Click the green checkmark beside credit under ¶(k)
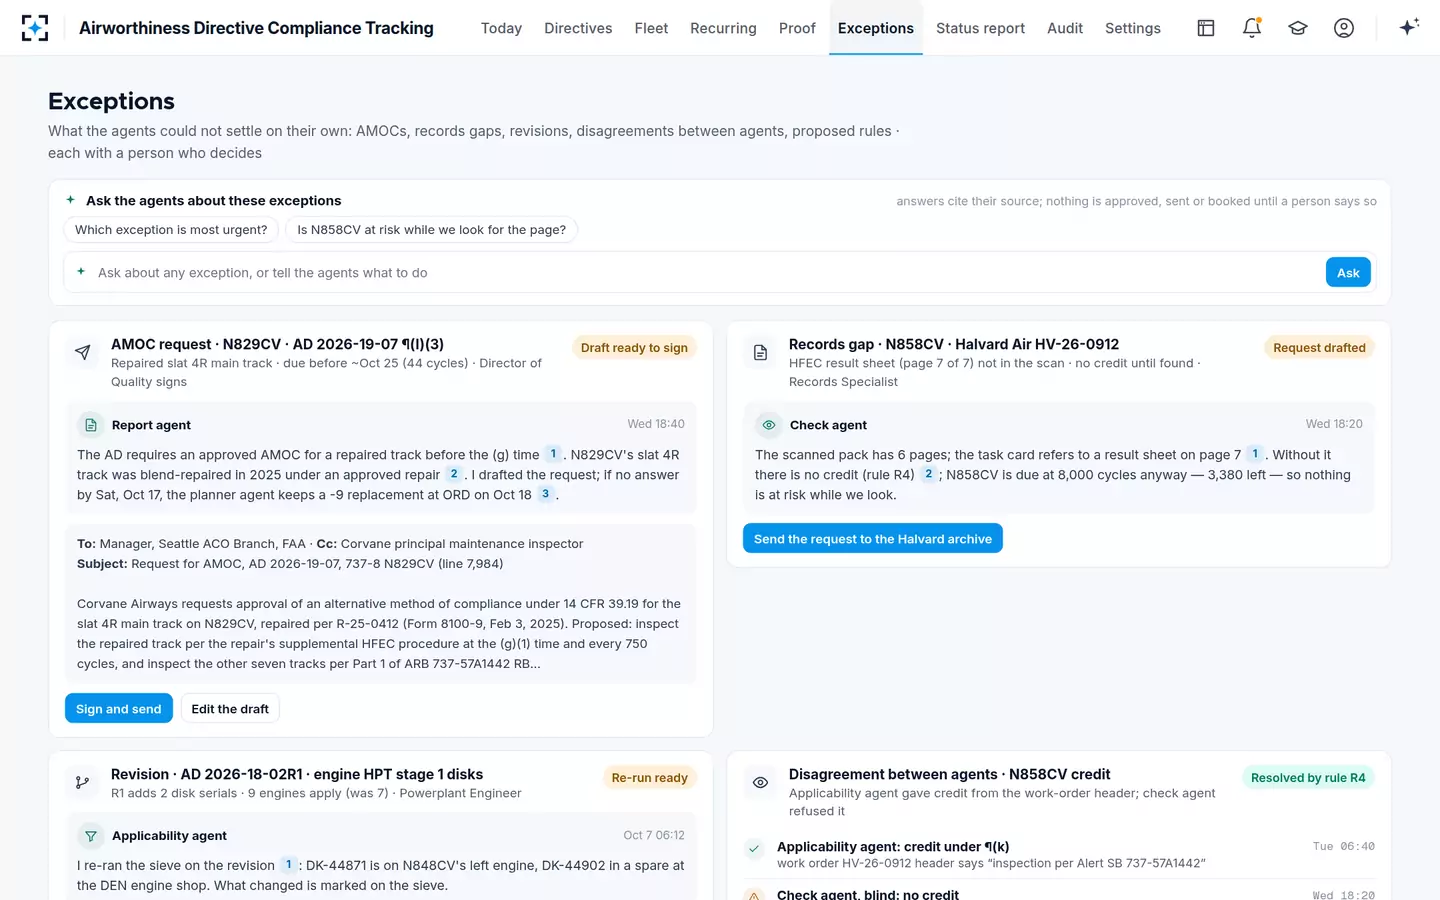The height and width of the screenshot is (900, 1440). click(754, 849)
